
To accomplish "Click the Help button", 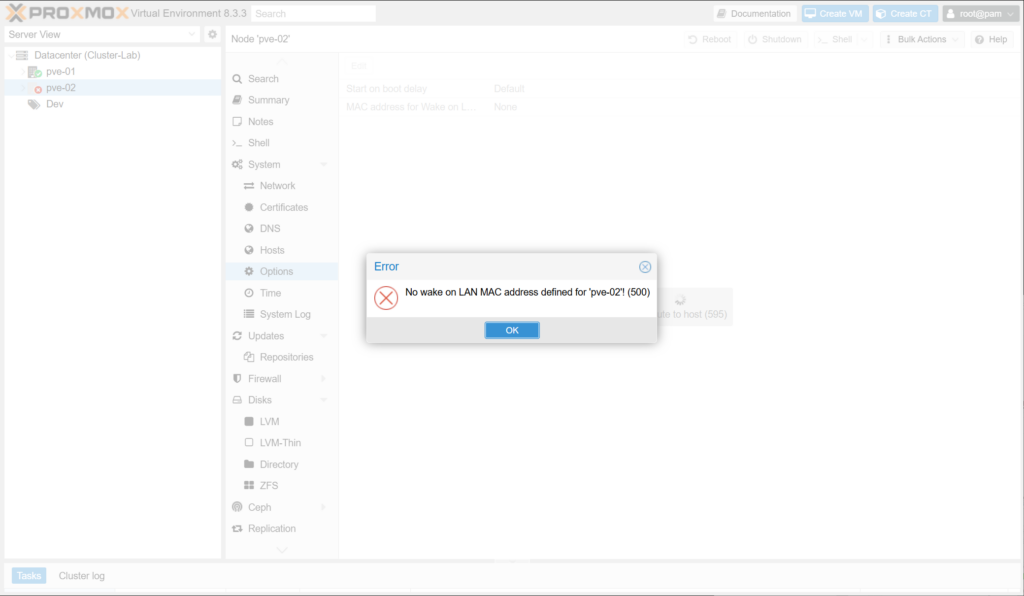I will coord(991,39).
